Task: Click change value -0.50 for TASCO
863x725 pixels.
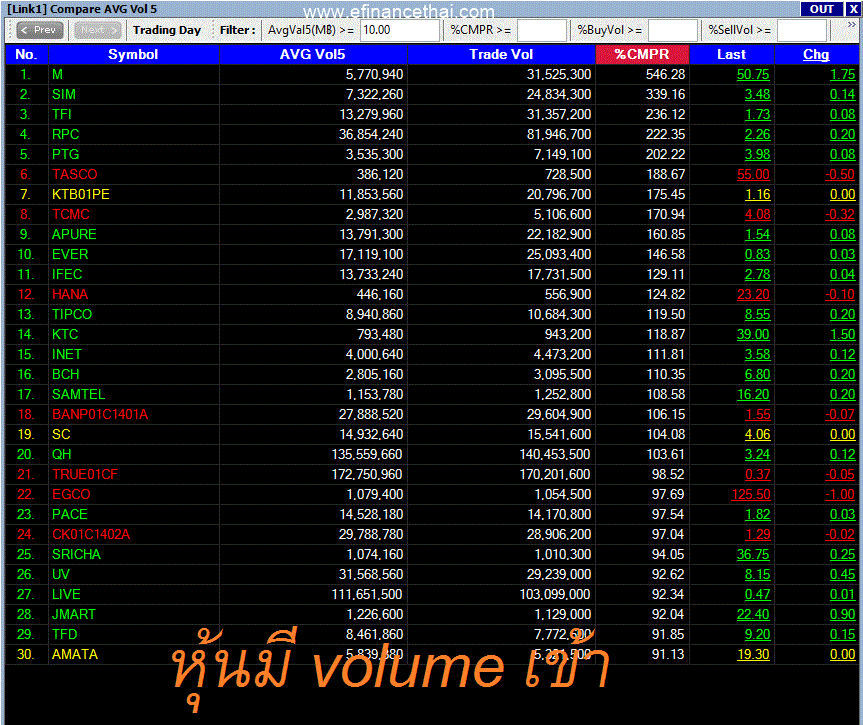Action: point(840,175)
